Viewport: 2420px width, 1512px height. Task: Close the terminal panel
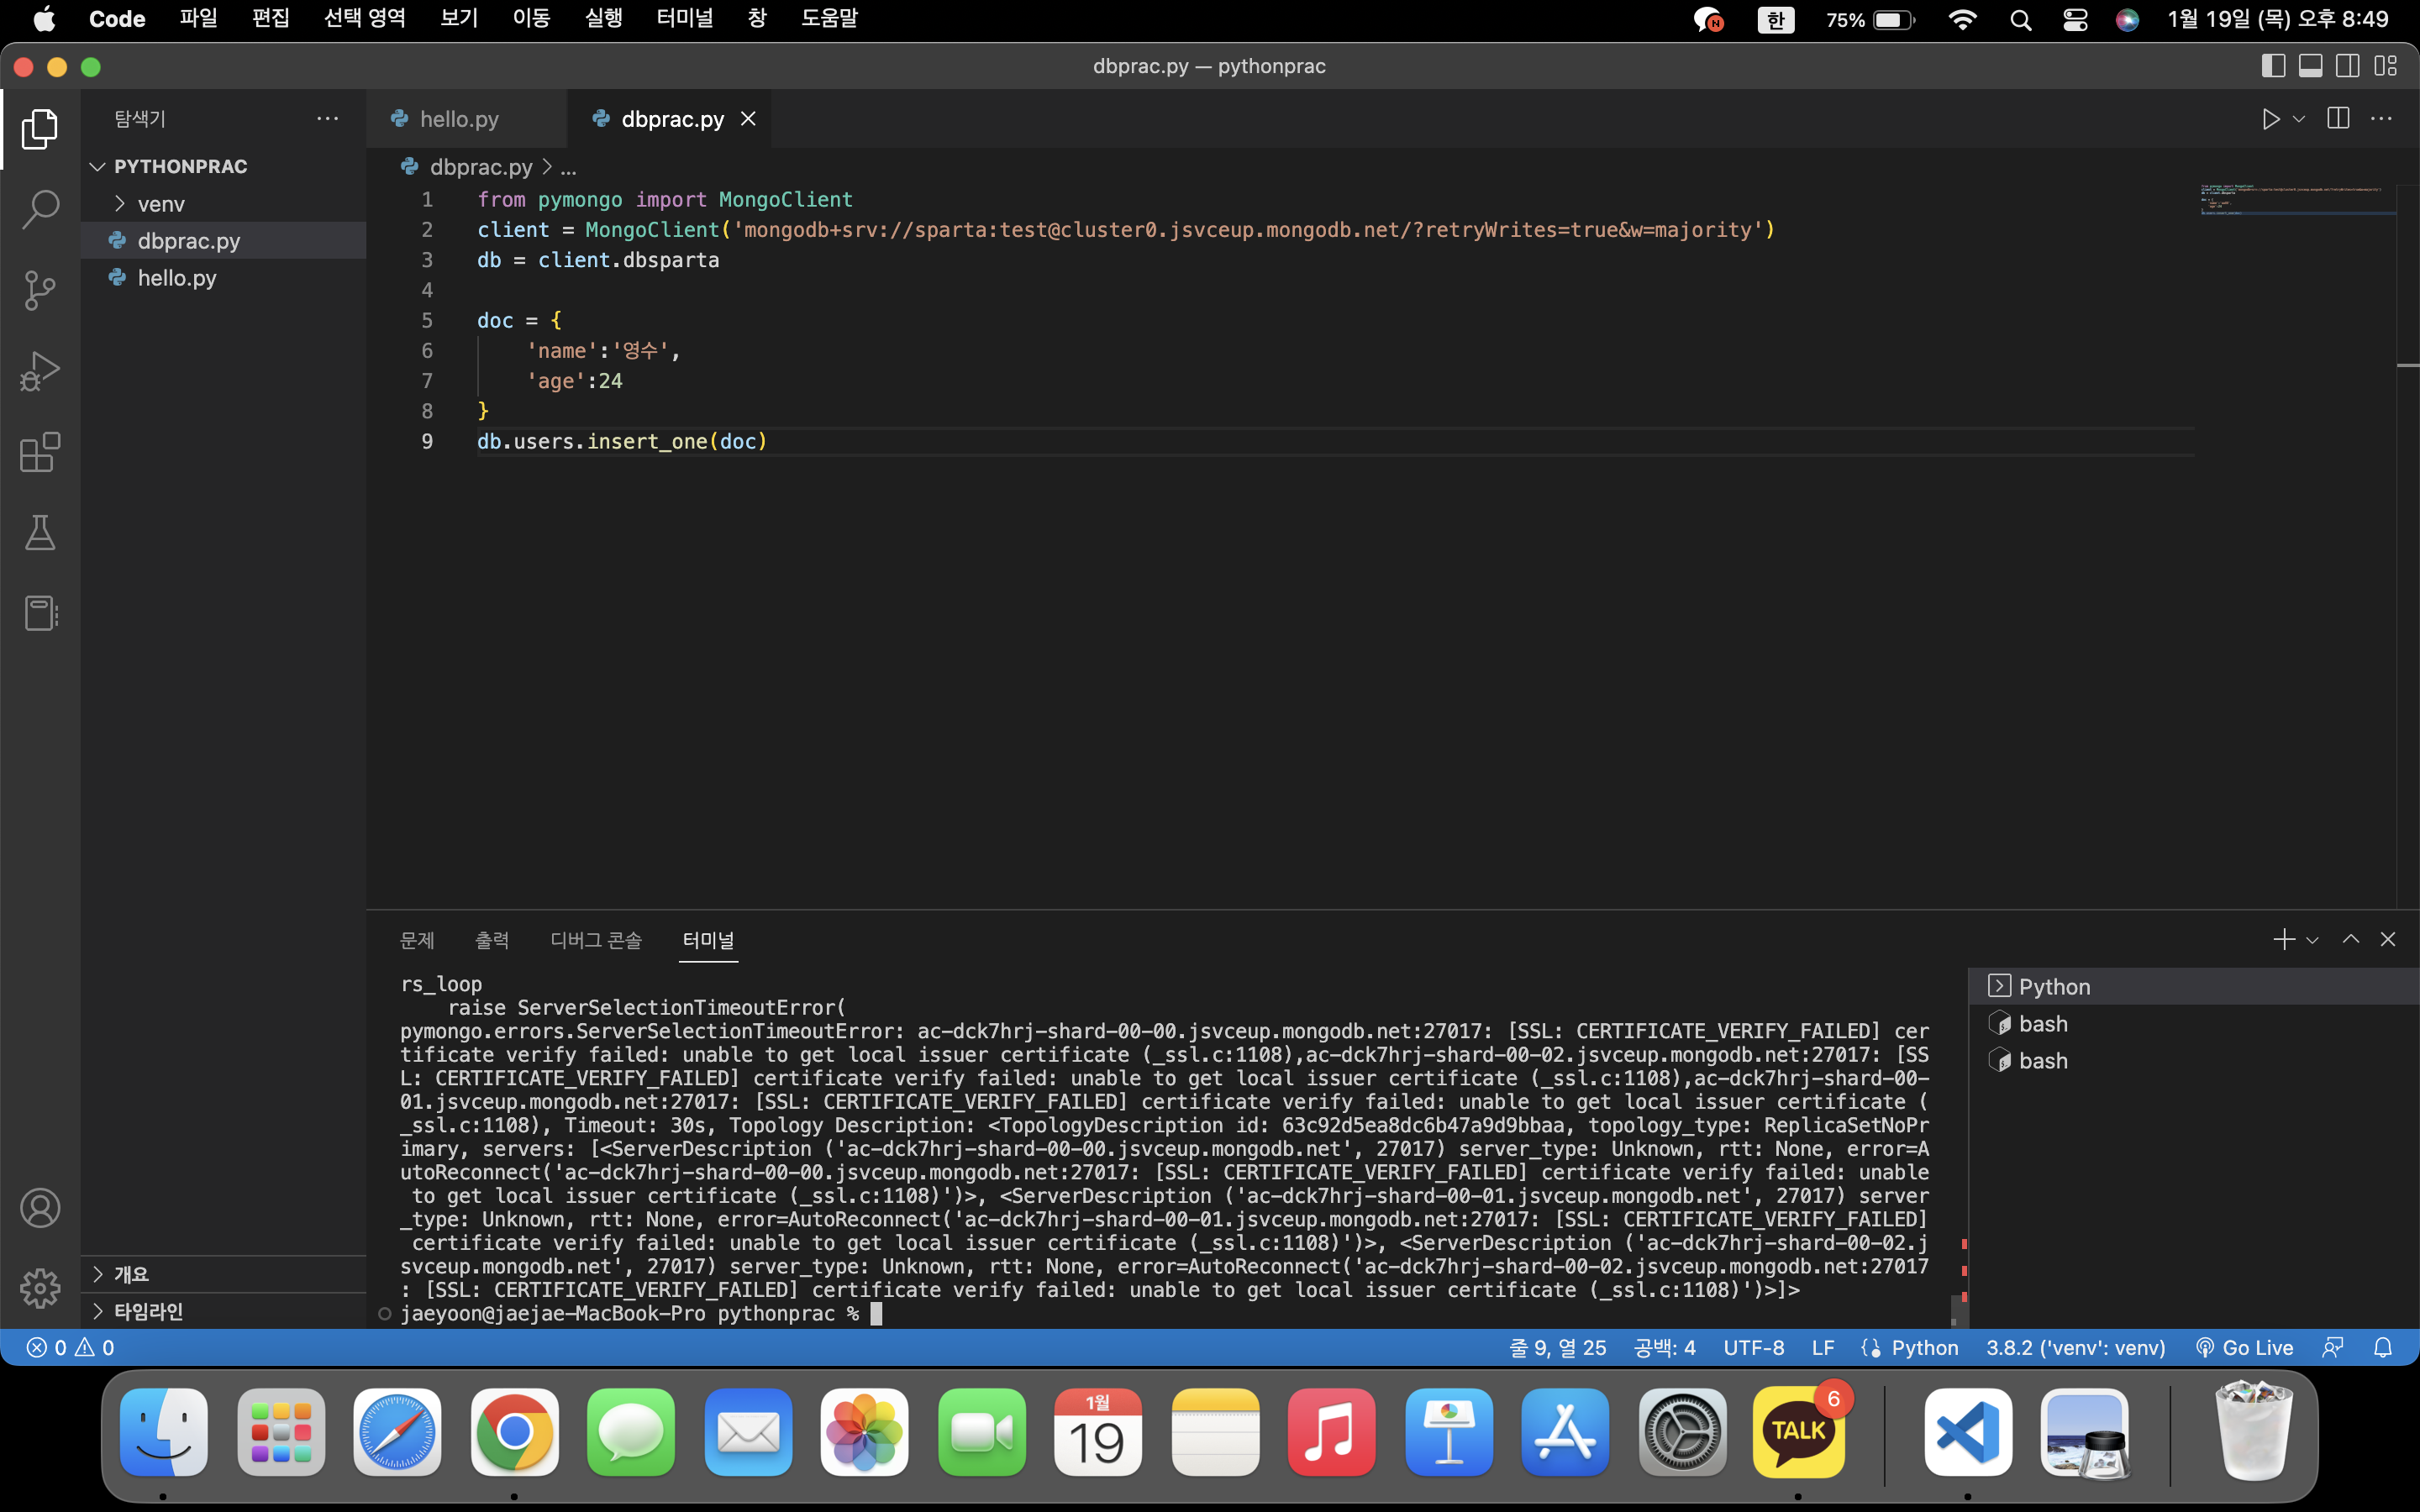(x=2388, y=939)
